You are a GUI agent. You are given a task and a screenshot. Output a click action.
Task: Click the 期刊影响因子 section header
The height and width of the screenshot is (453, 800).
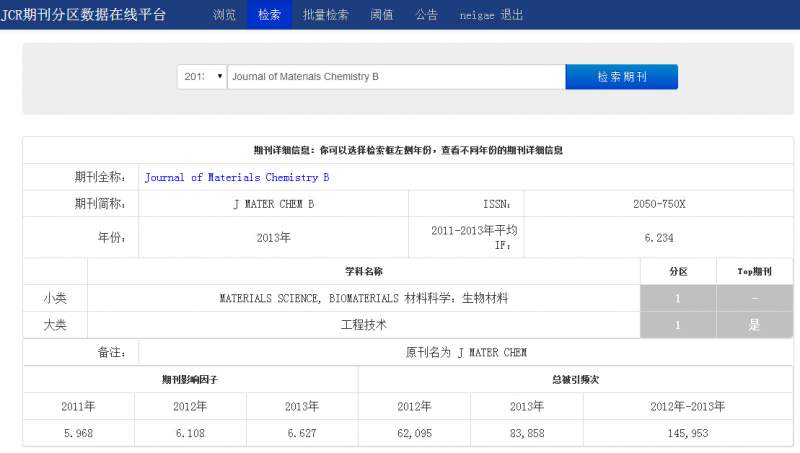coord(190,380)
